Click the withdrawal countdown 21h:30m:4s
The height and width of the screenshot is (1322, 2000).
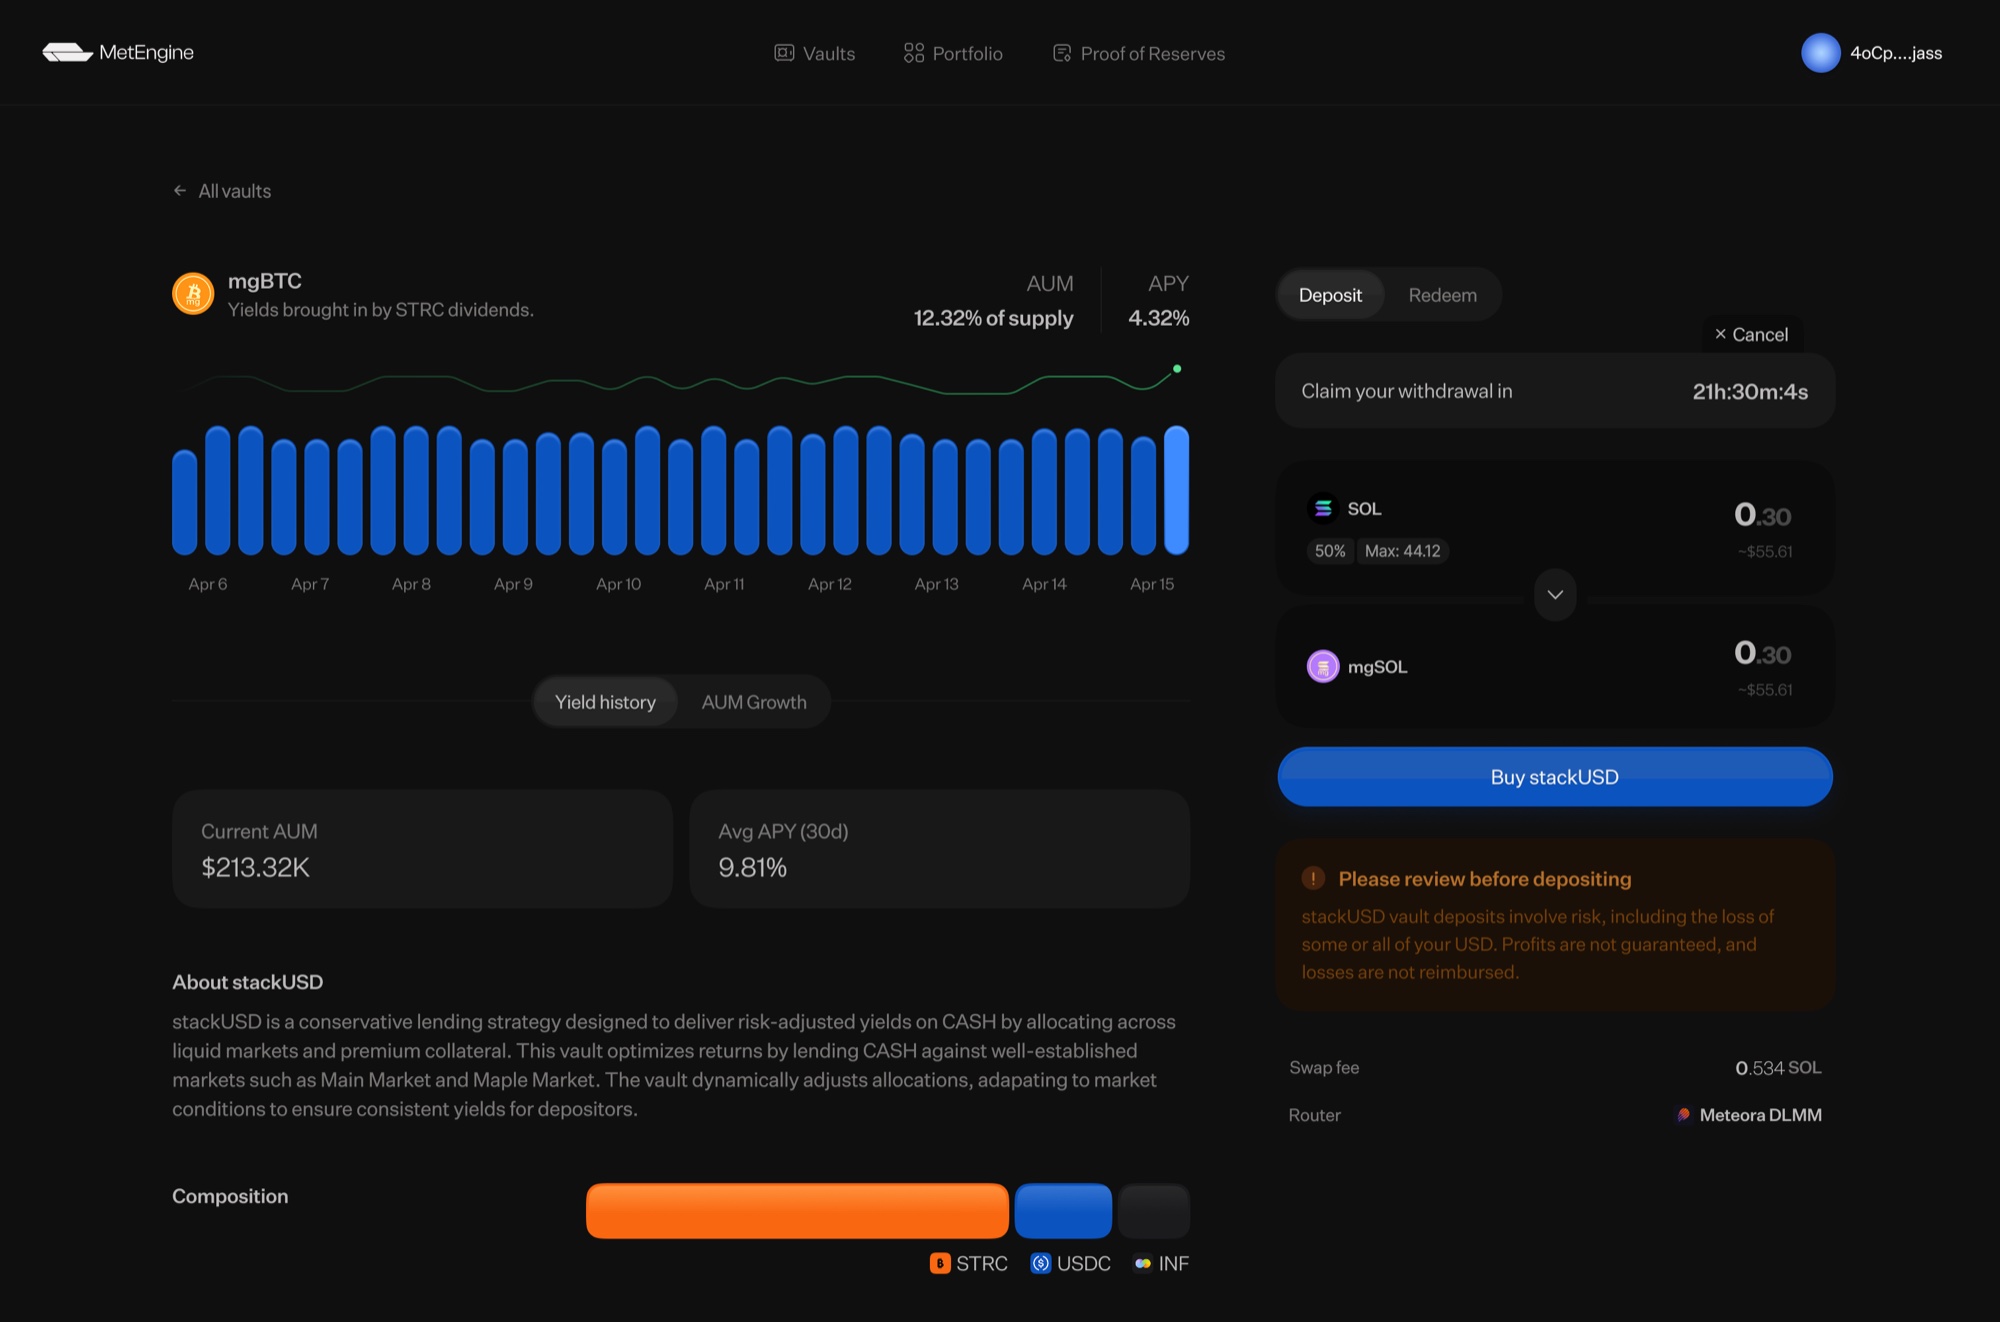pos(1750,391)
